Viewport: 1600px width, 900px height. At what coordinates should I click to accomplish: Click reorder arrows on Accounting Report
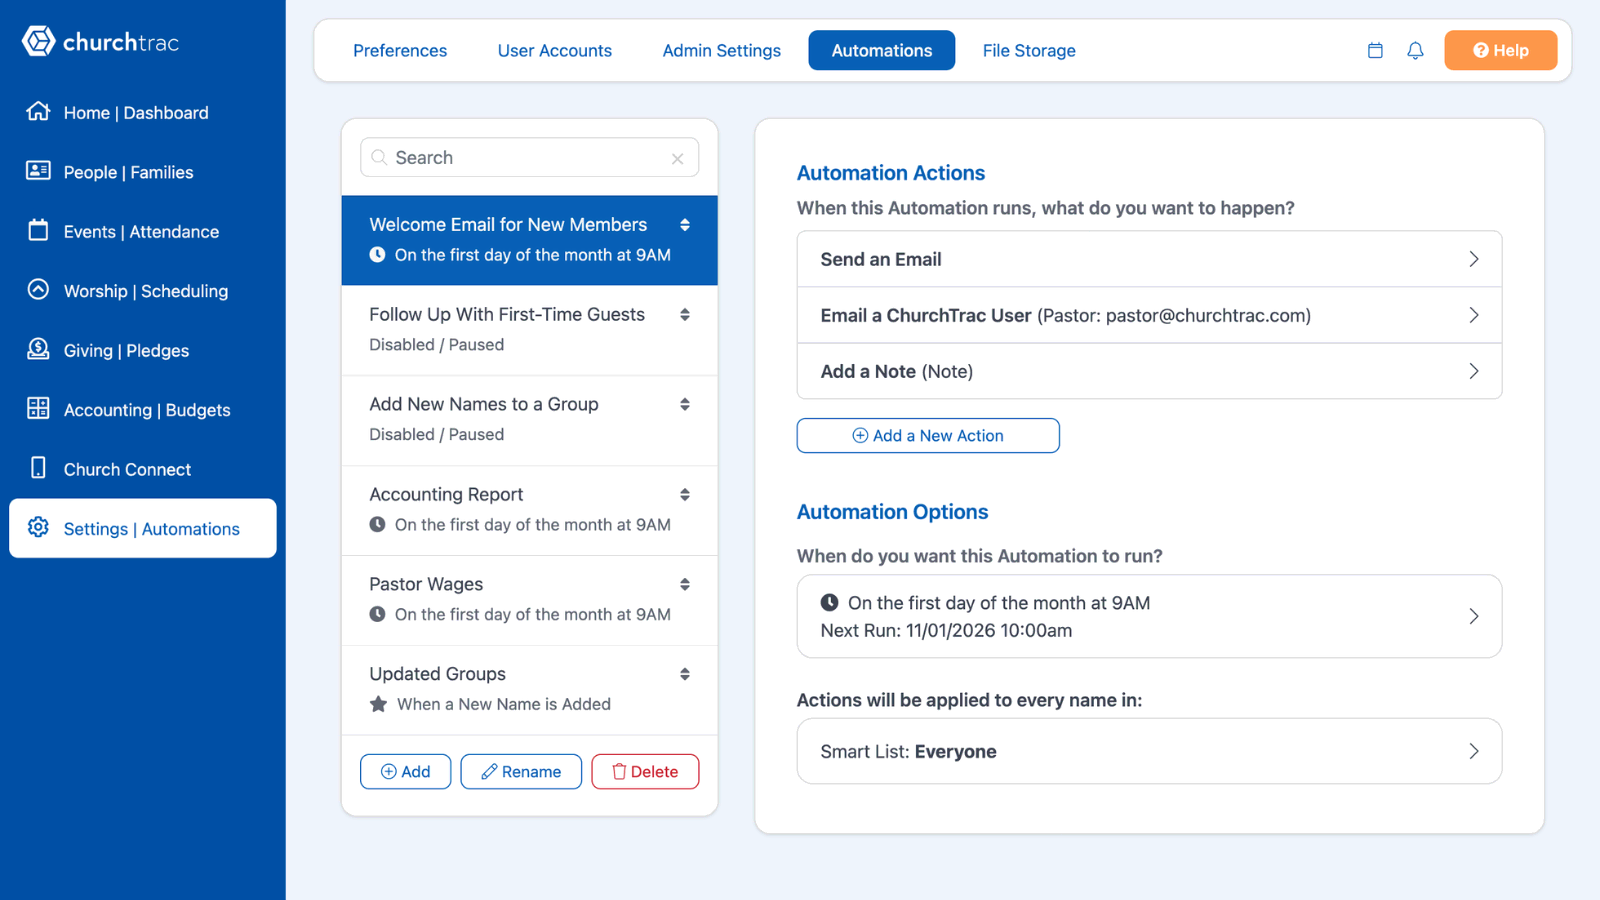tap(685, 495)
